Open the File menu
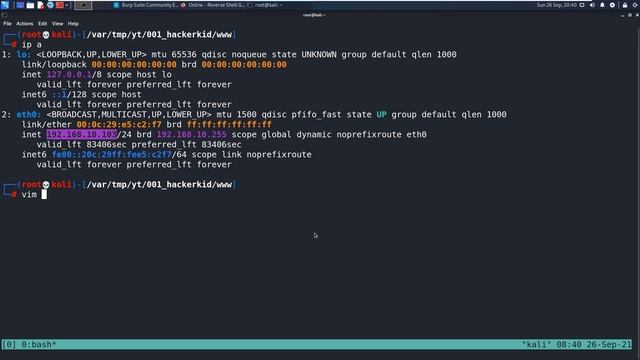 point(7,24)
